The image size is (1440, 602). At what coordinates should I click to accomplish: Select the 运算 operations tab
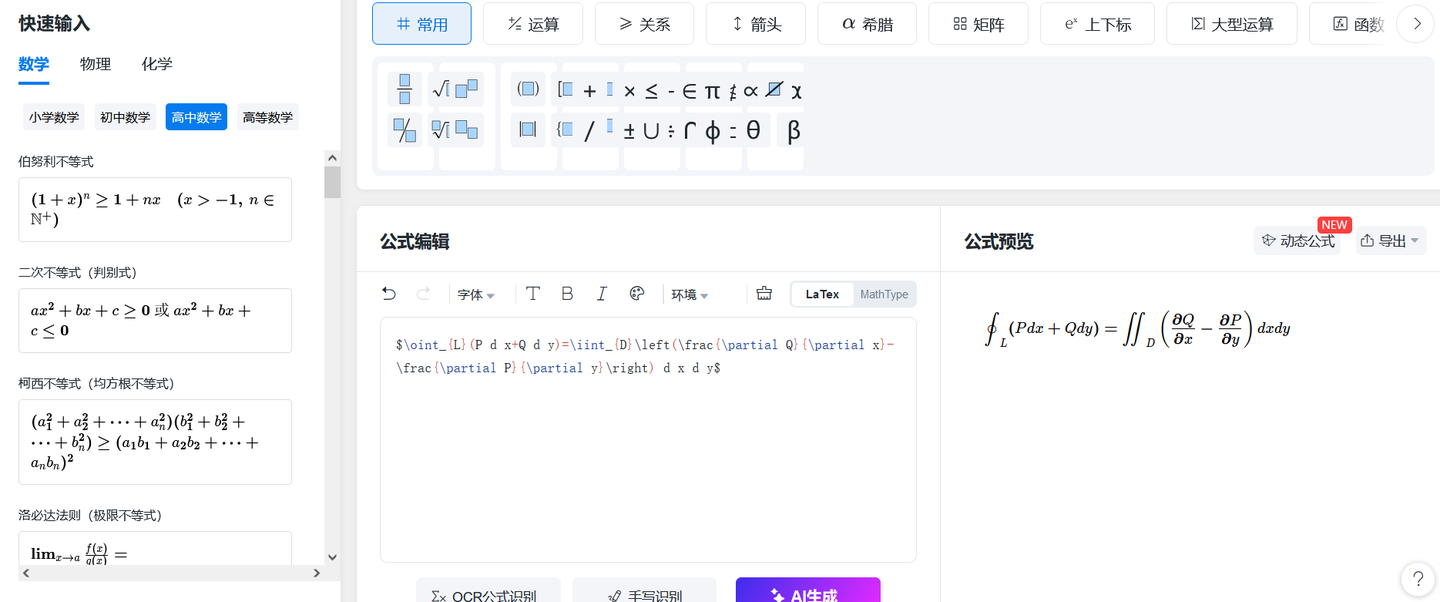pos(533,24)
